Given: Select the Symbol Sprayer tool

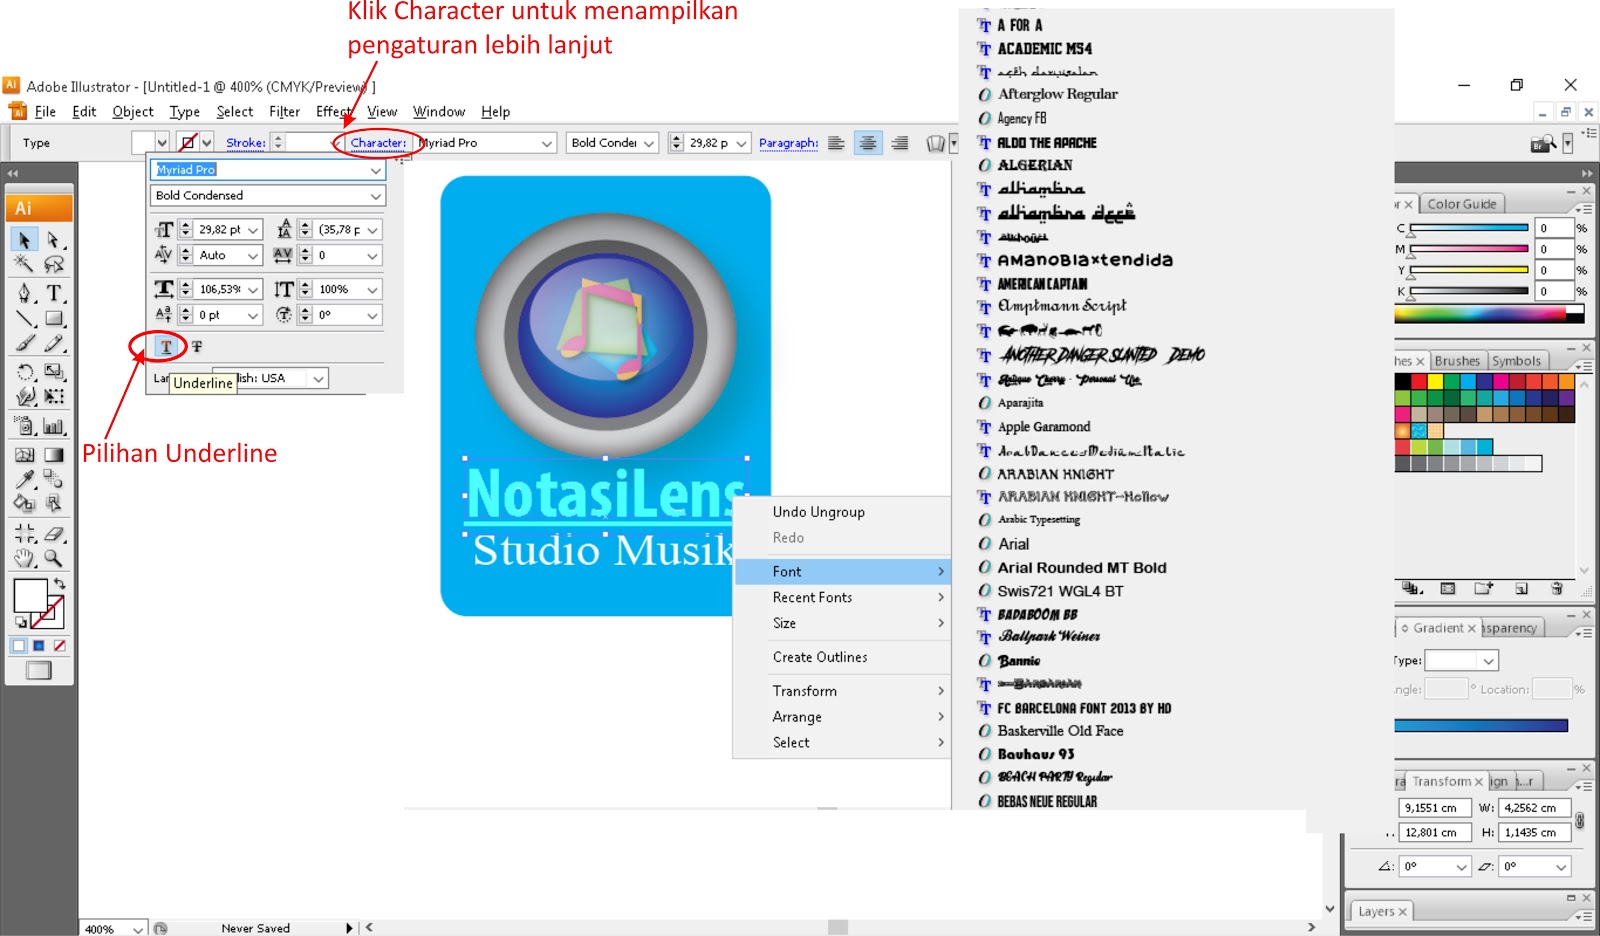Looking at the screenshot, I should pos(24,426).
